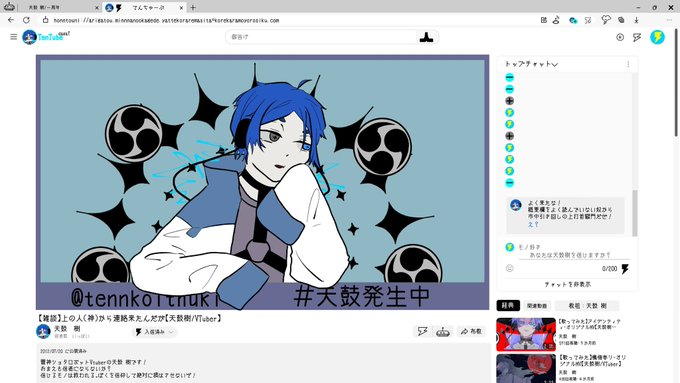Viewport: 680px width, 383px height.
Task: Click the pinned message avatar in chat
Action: (x=516, y=205)
